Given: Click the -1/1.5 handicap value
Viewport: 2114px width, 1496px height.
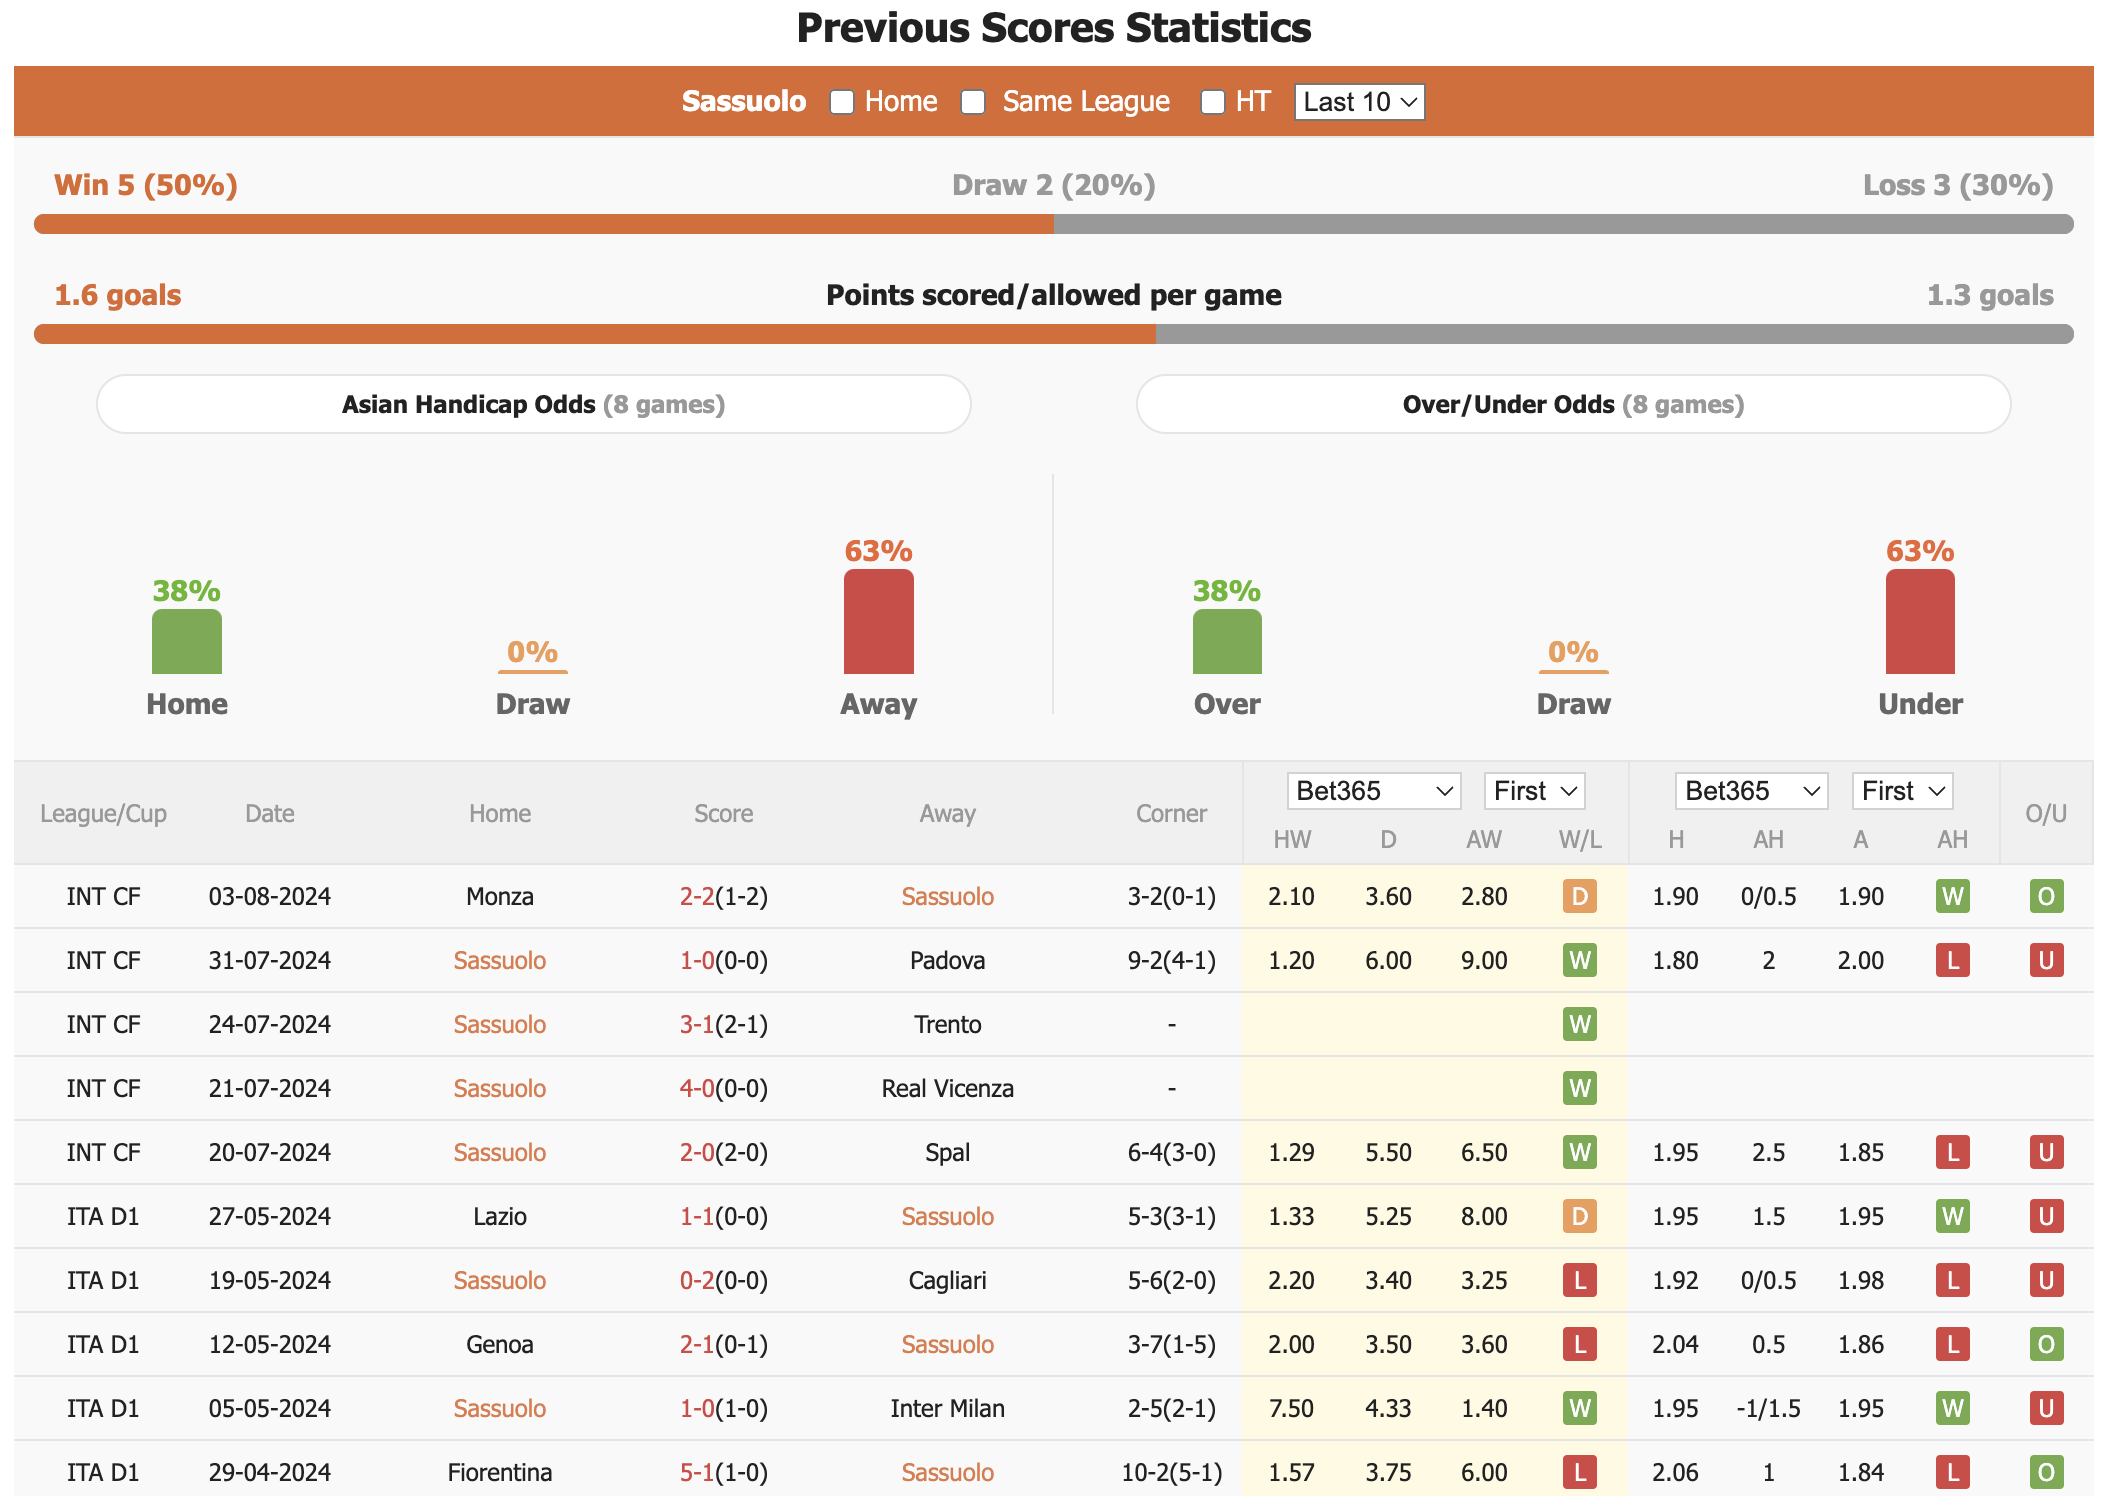Looking at the screenshot, I should click(1768, 1408).
